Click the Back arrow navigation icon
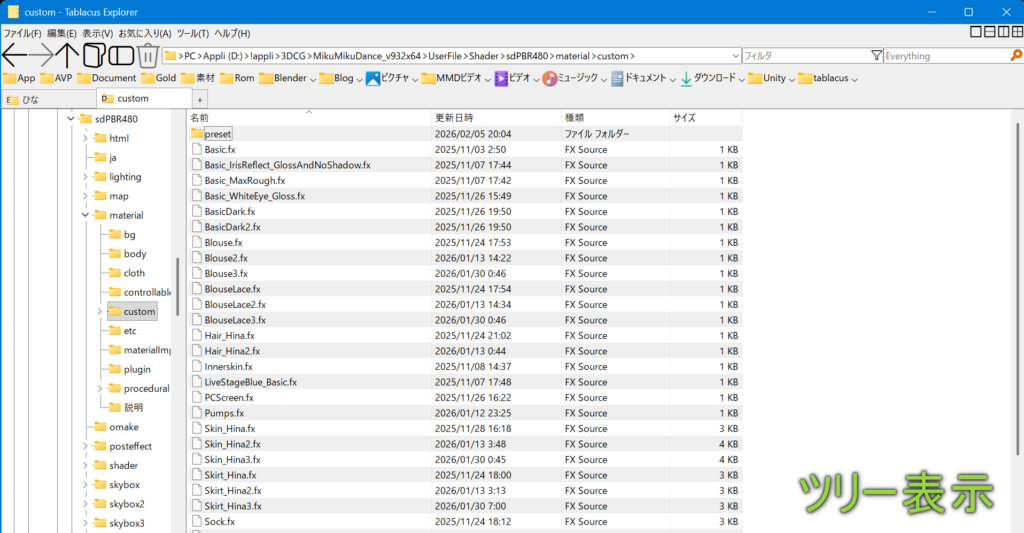This screenshot has height=533, width=1024. coord(15,55)
